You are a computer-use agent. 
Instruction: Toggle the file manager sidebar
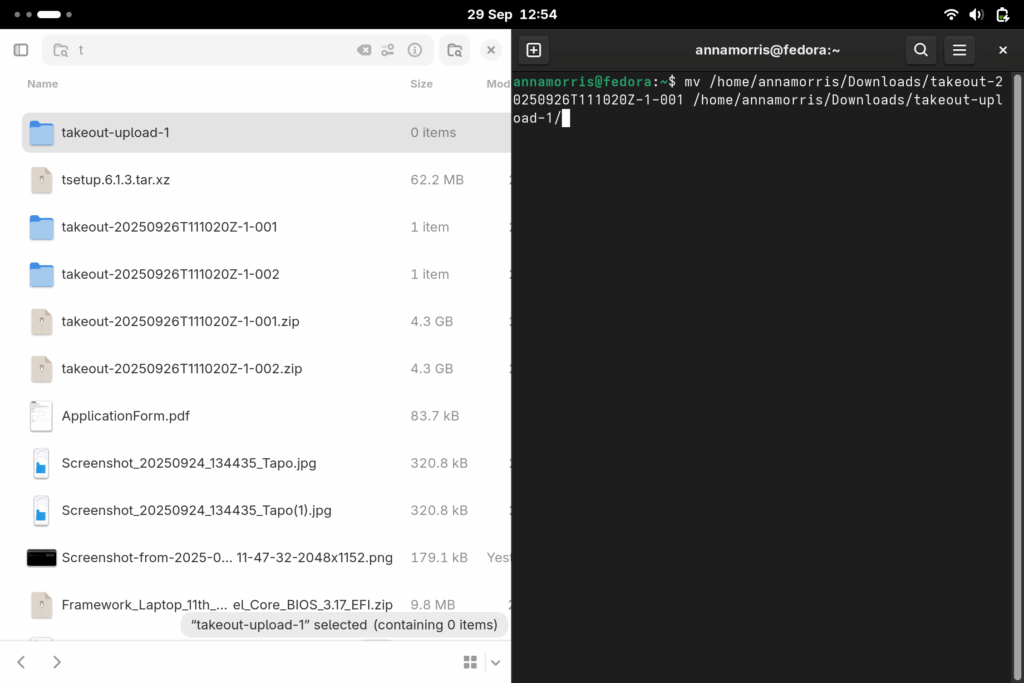(21, 50)
